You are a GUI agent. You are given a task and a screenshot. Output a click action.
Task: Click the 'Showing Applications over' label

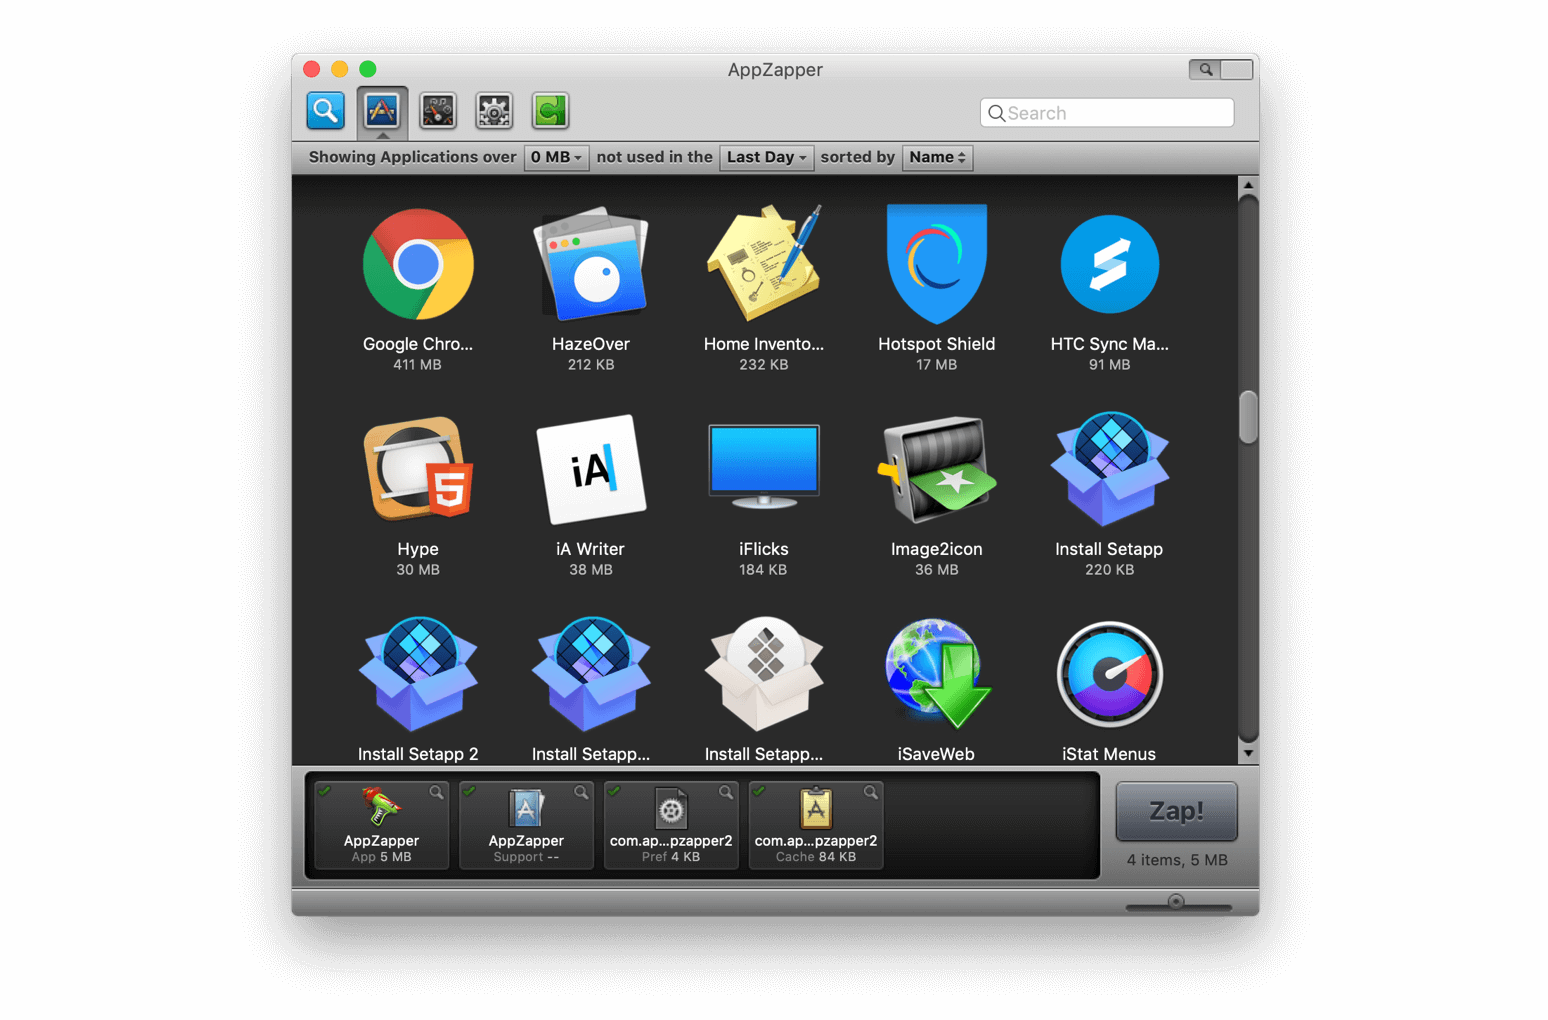coord(412,157)
